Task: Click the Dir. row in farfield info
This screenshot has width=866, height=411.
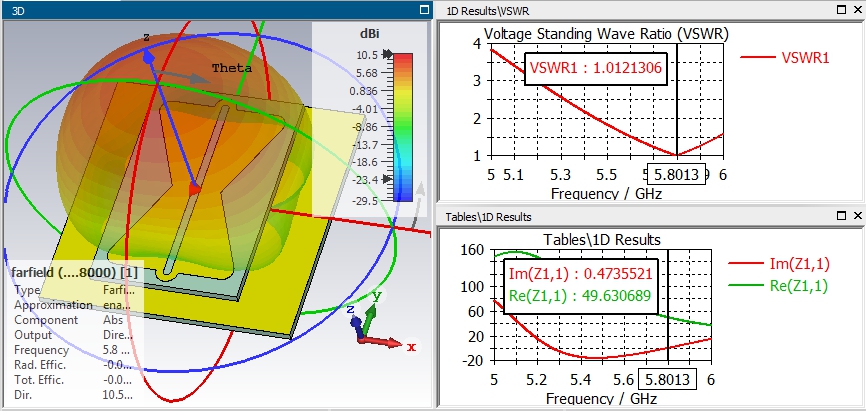Action: (x=73, y=395)
